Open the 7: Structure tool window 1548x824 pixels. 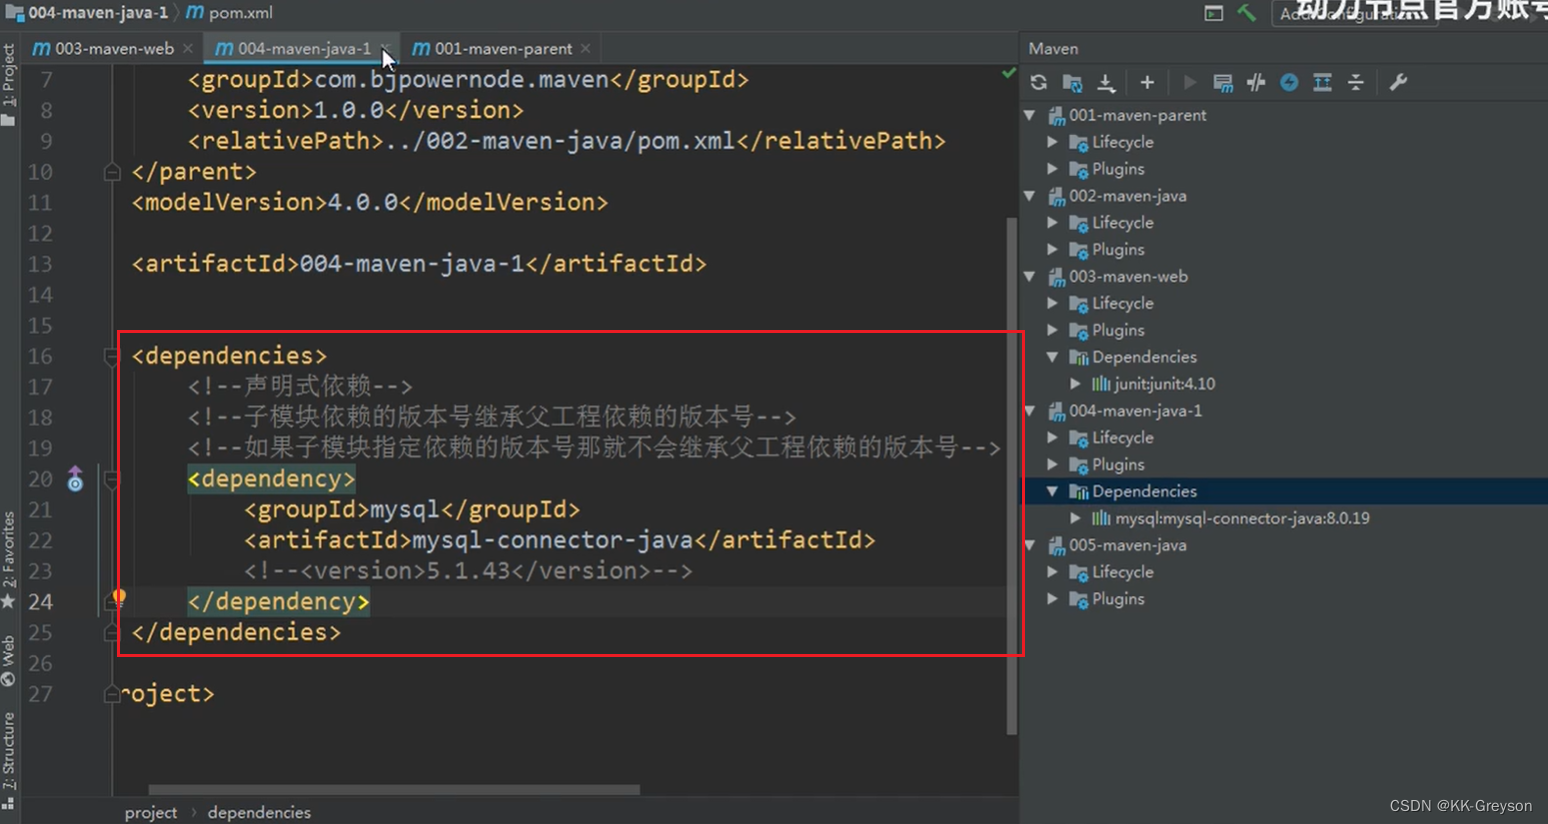[x=9, y=760]
